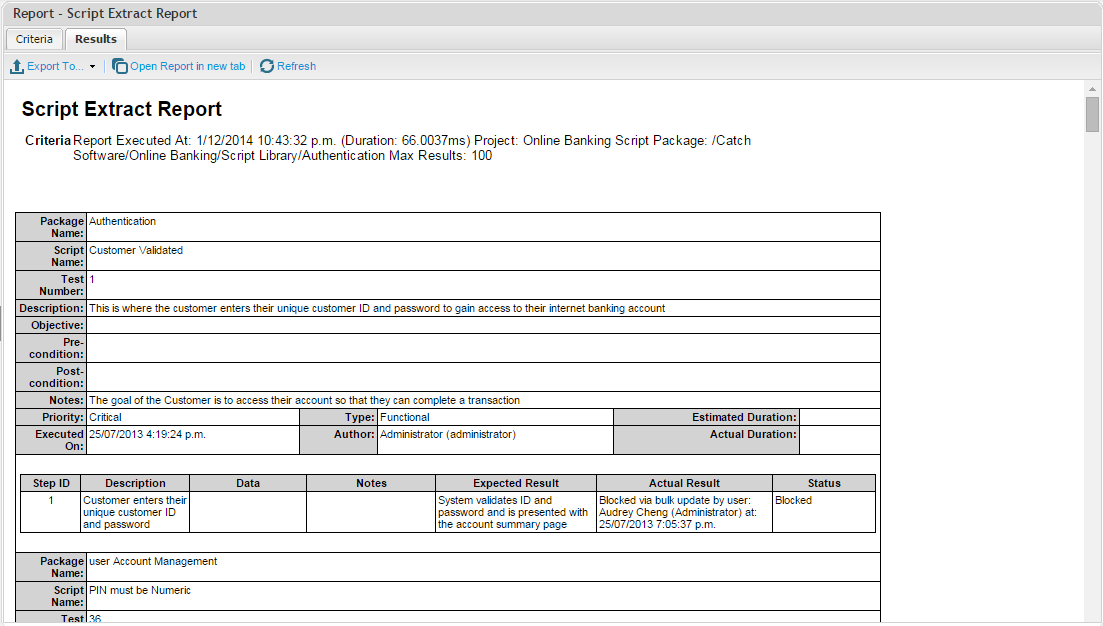This screenshot has width=1103, height=626.
Task: Click the Actual Result column header
Action: click(x=684, y=483)
